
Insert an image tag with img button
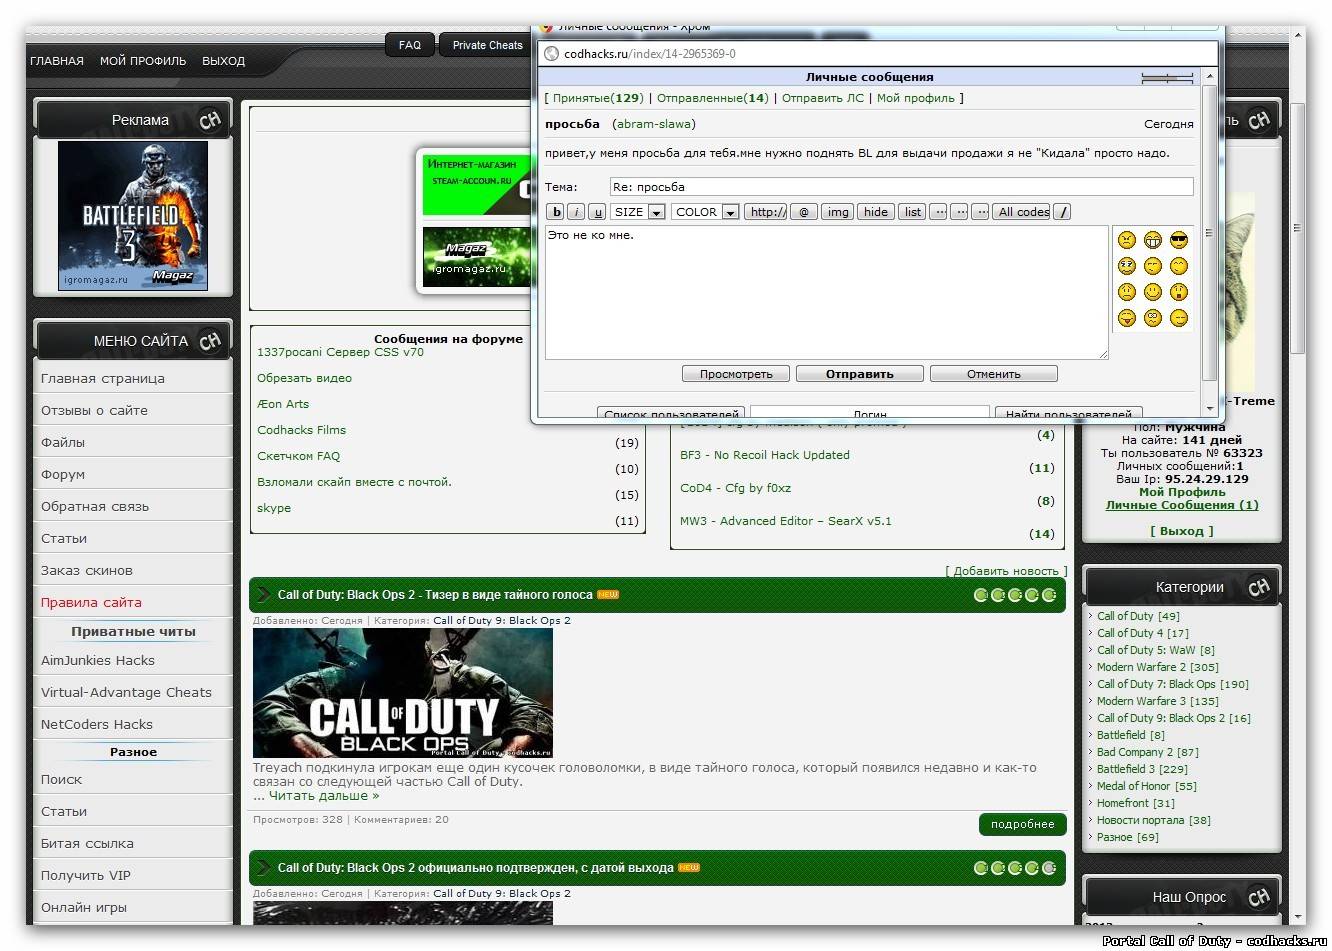(838, 212)
